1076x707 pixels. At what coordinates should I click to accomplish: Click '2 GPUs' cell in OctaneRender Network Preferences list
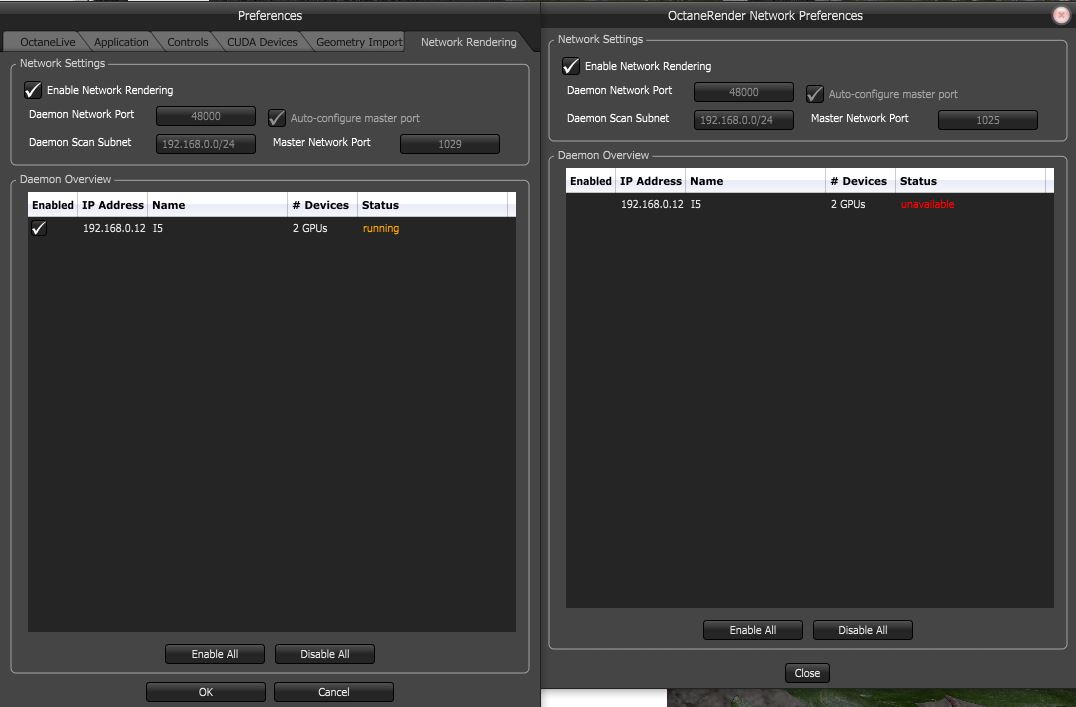click(848, 204)
